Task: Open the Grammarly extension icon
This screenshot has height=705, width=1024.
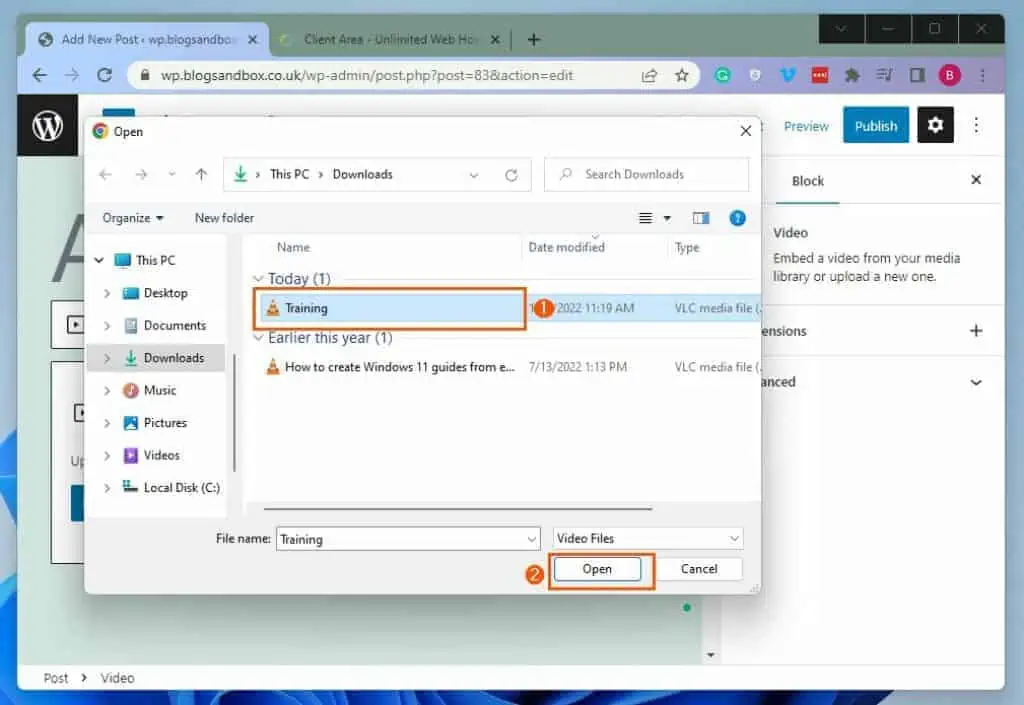Action: (722, 75)
